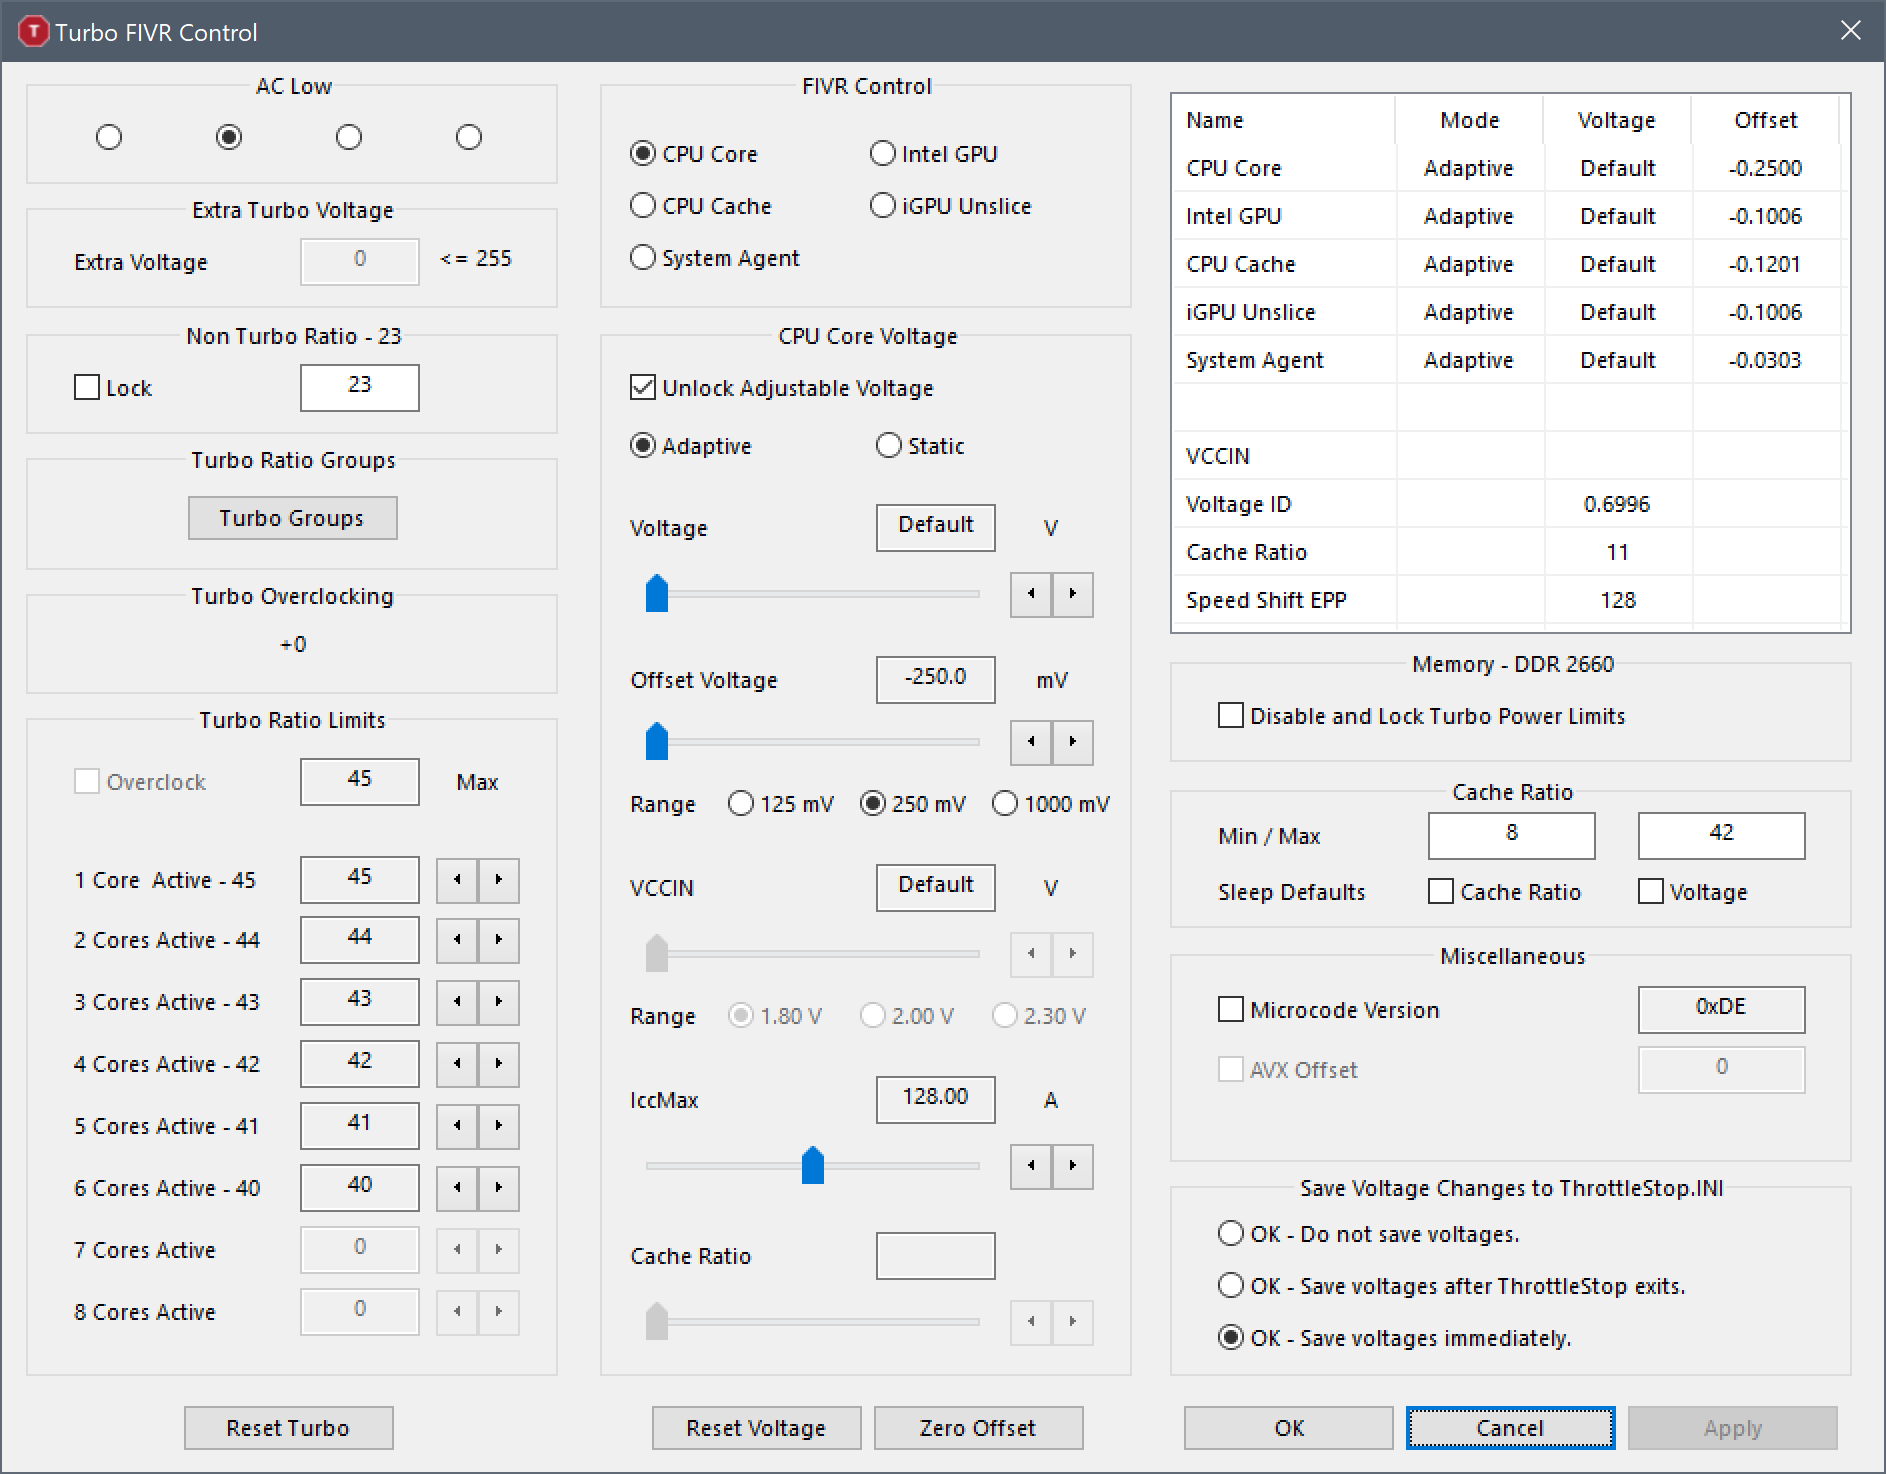The height and width of the screenshot is (1474, 1886).
Task: Increase the 3 Cores Active ratio arrow
Action: [499, 1002]
